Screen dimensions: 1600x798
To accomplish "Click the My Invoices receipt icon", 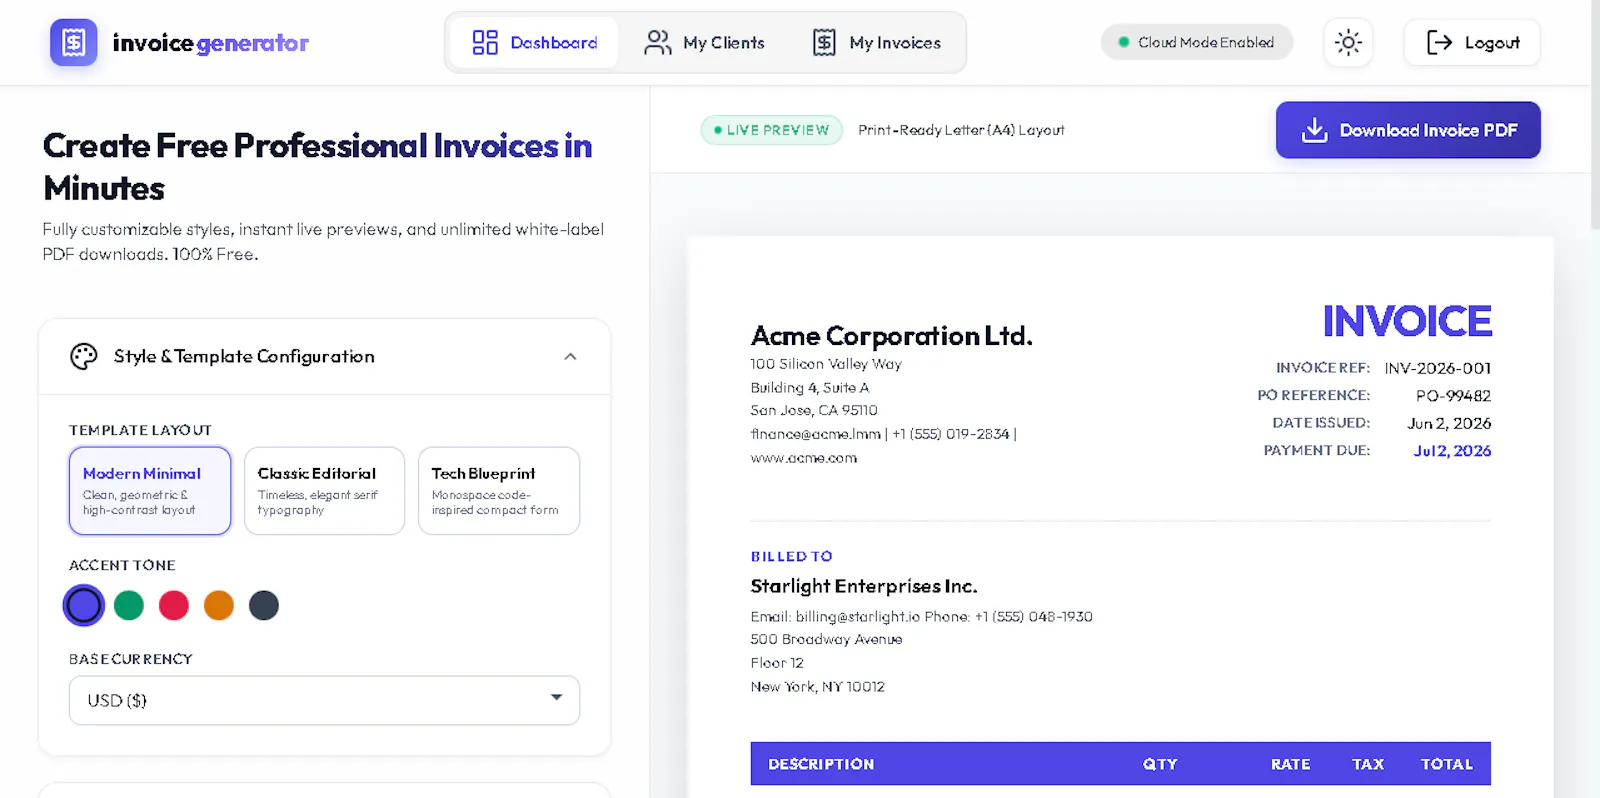I will click(824, 42).
